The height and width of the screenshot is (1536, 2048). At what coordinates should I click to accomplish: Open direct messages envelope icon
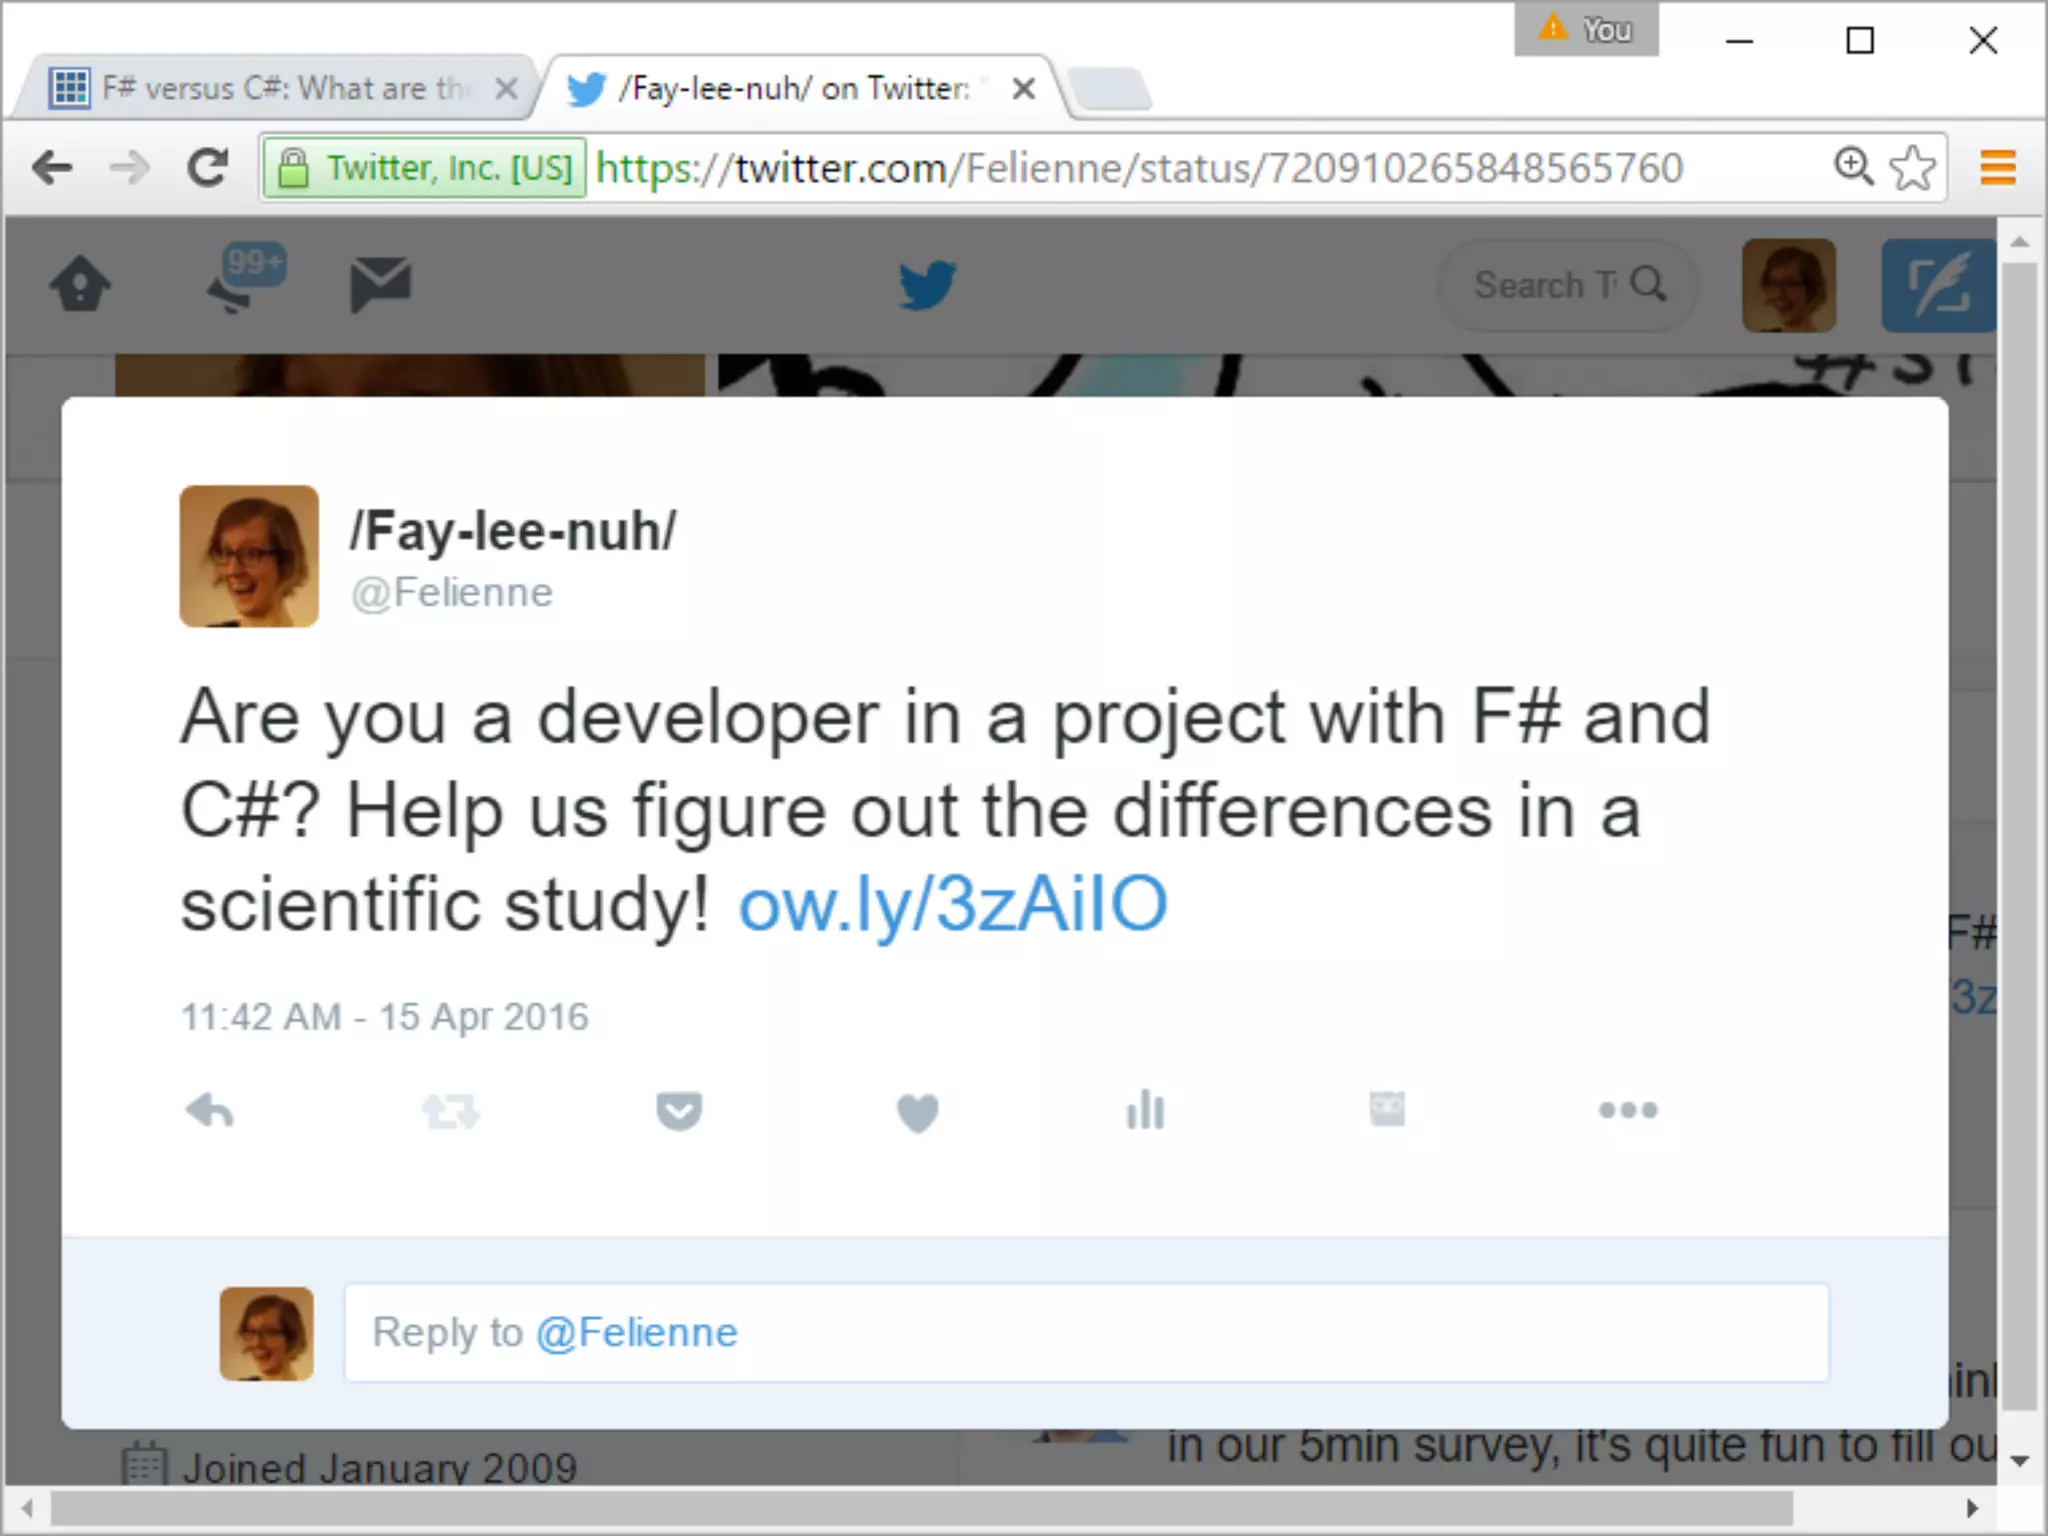380,284
